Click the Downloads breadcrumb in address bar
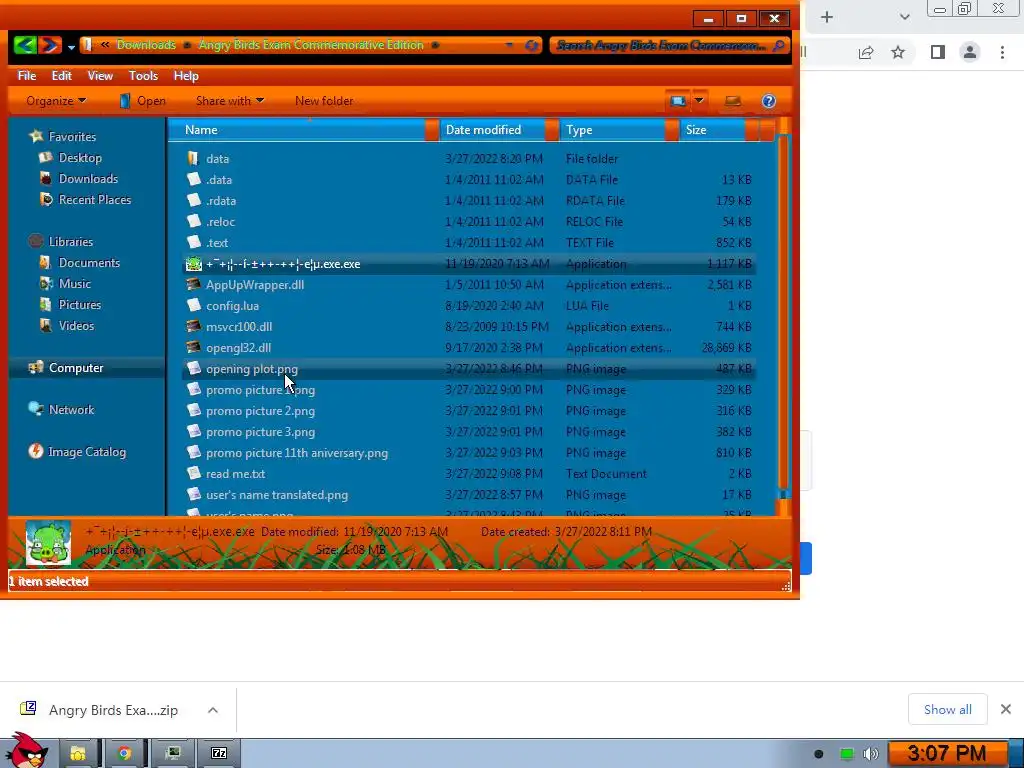This screenshot has height=768, width=1024. click(146, 45)
